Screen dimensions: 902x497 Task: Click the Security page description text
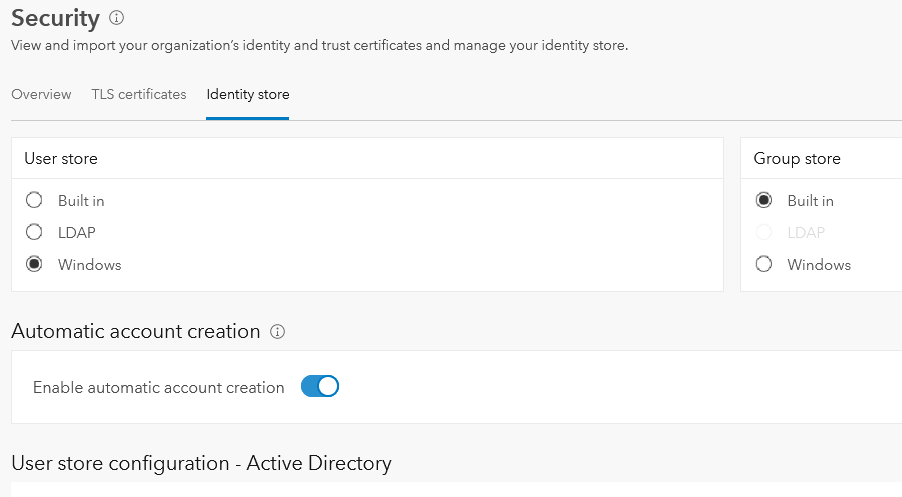319,46
